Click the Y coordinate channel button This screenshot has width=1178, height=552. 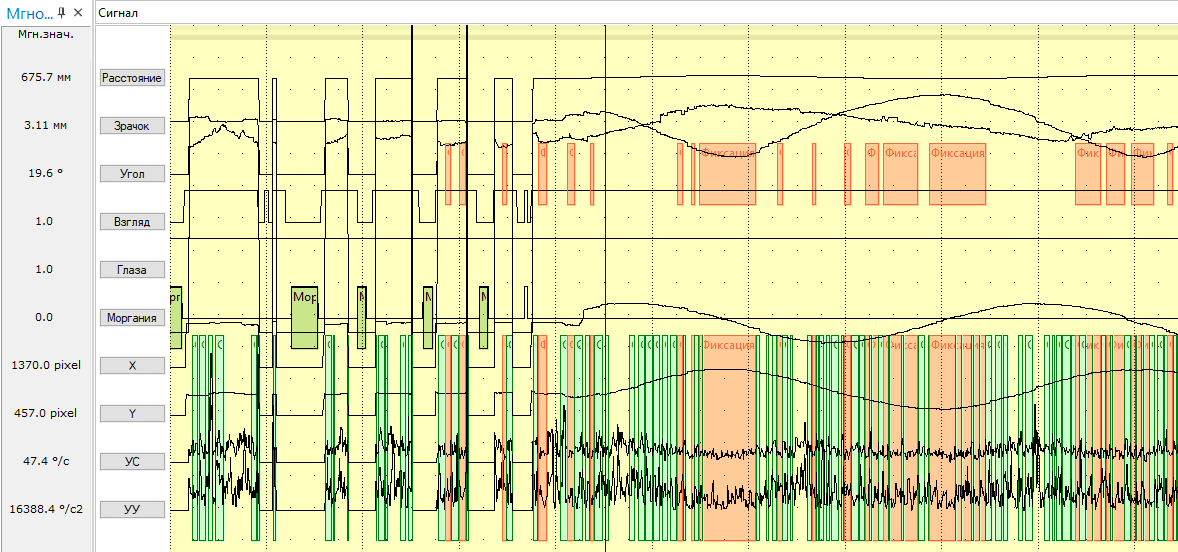[x=132, y=414]
